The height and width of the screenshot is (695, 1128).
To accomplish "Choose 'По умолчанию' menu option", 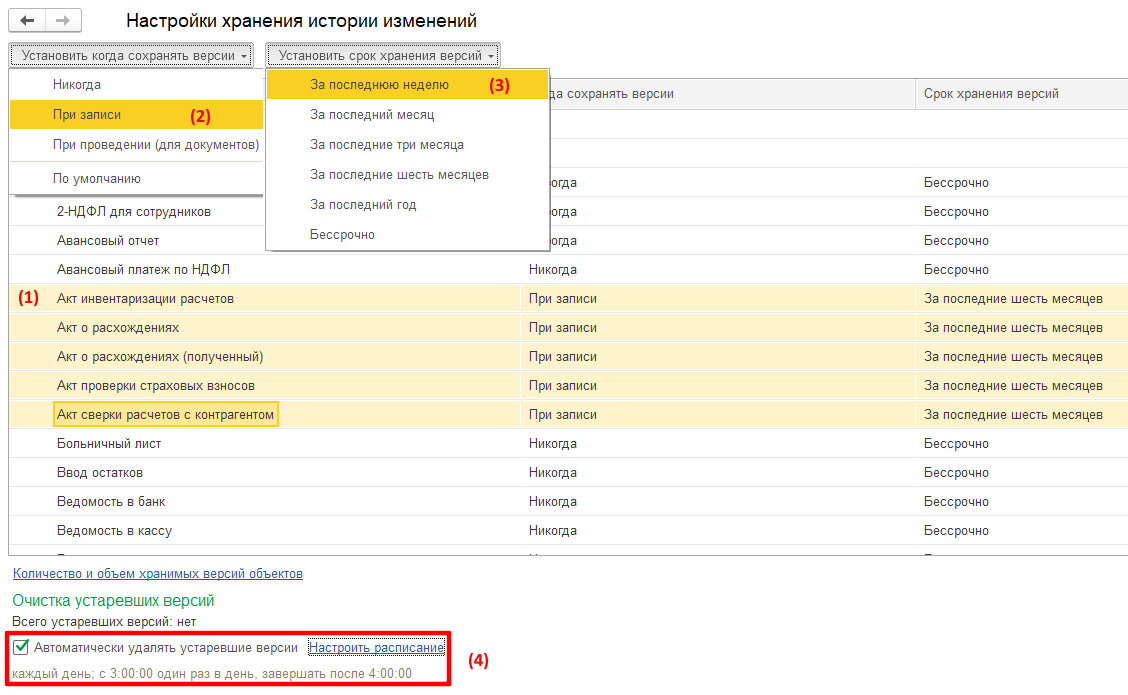I will tap(97, 179).
